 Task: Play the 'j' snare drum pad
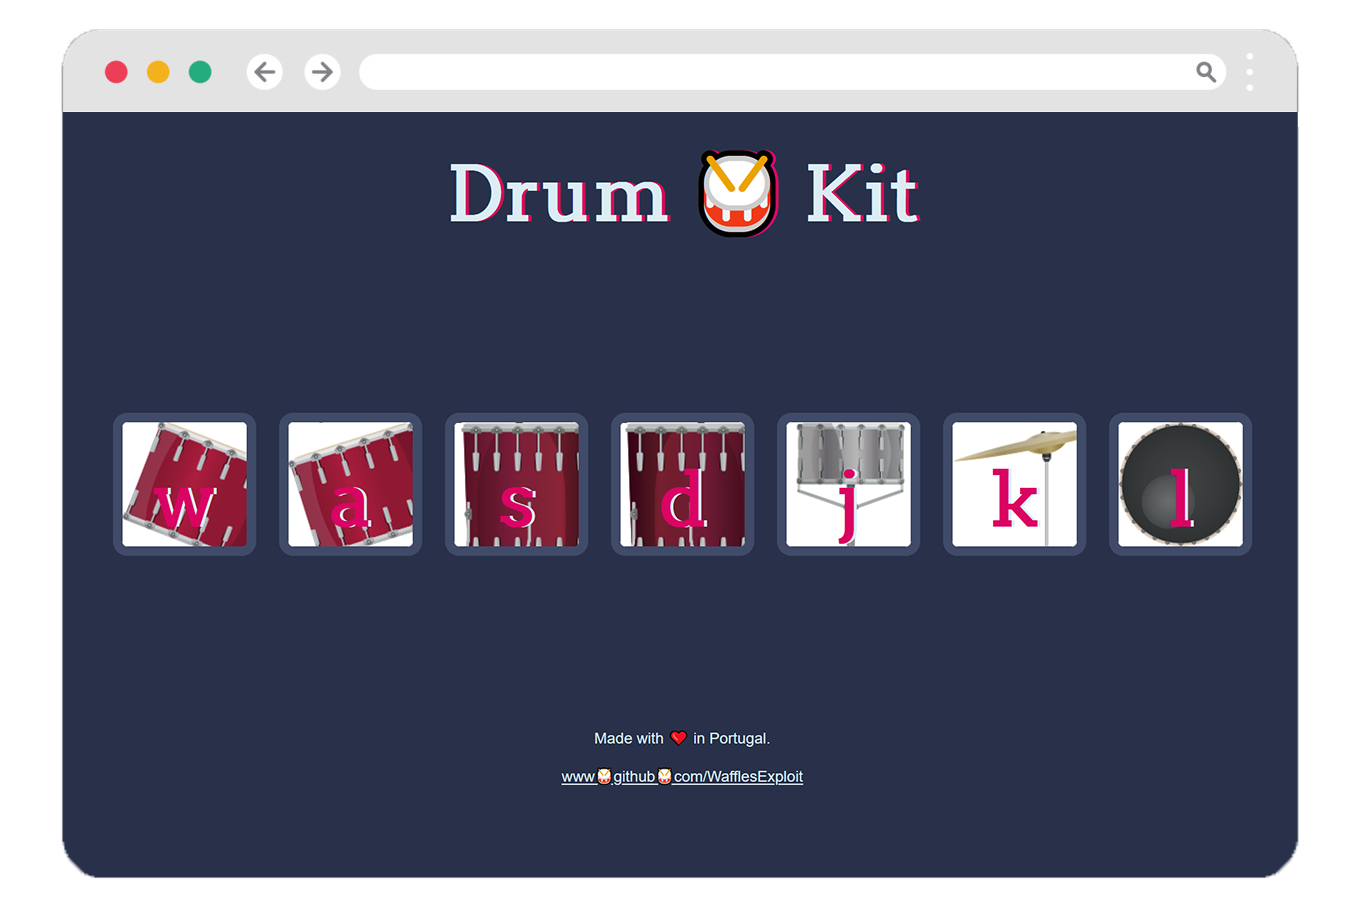coord(848,484)
